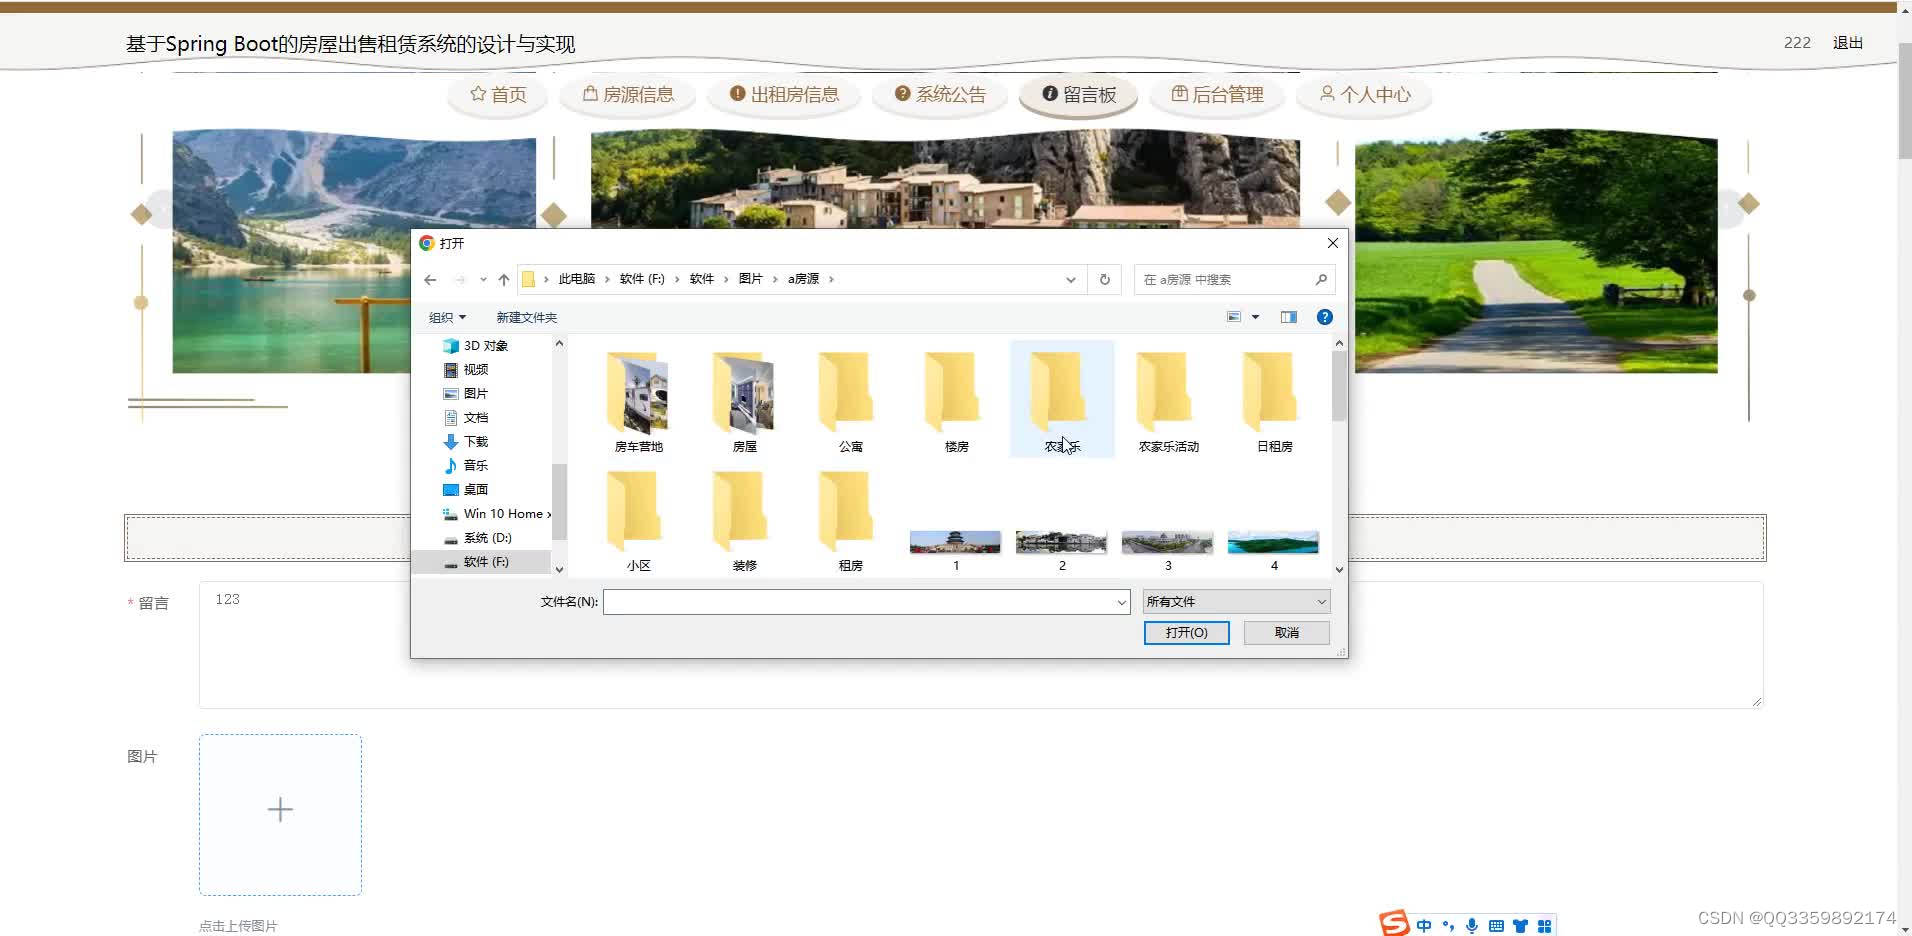
Task: Open 出租房信息 tab
Action: (x=784, y=95)
